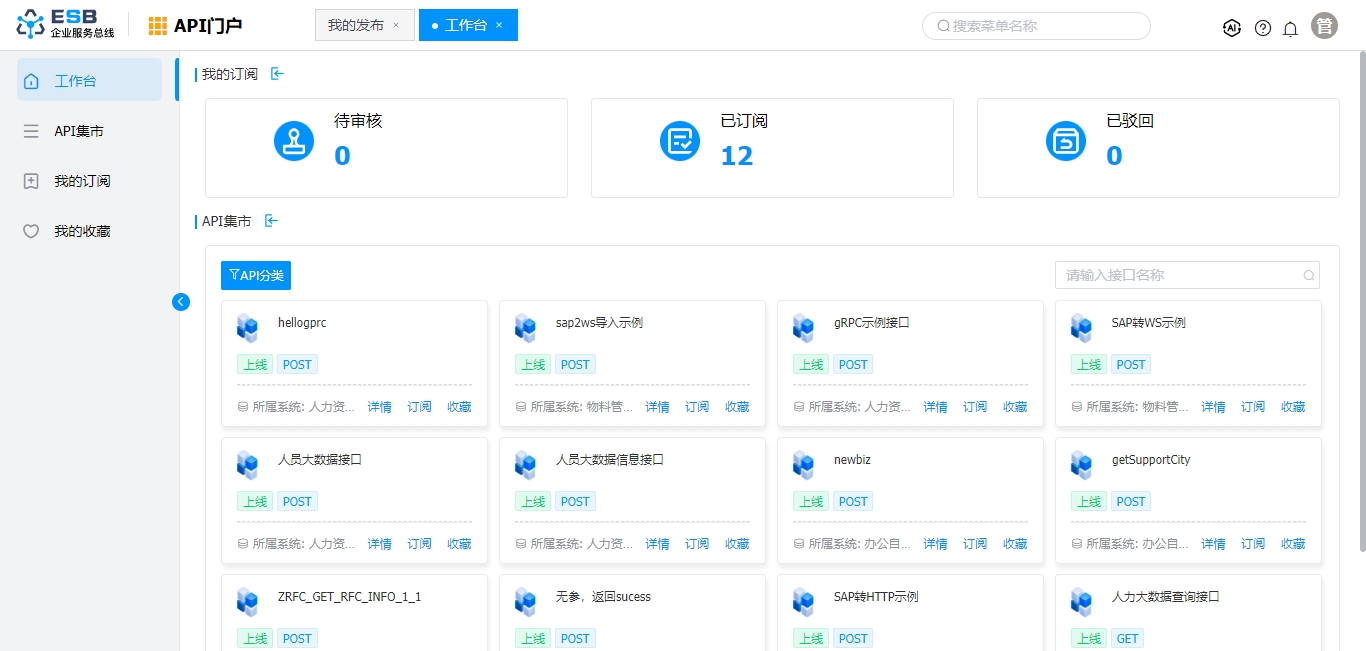
Task: Switch to the 我的发布 tab
Action: (355, 26)
